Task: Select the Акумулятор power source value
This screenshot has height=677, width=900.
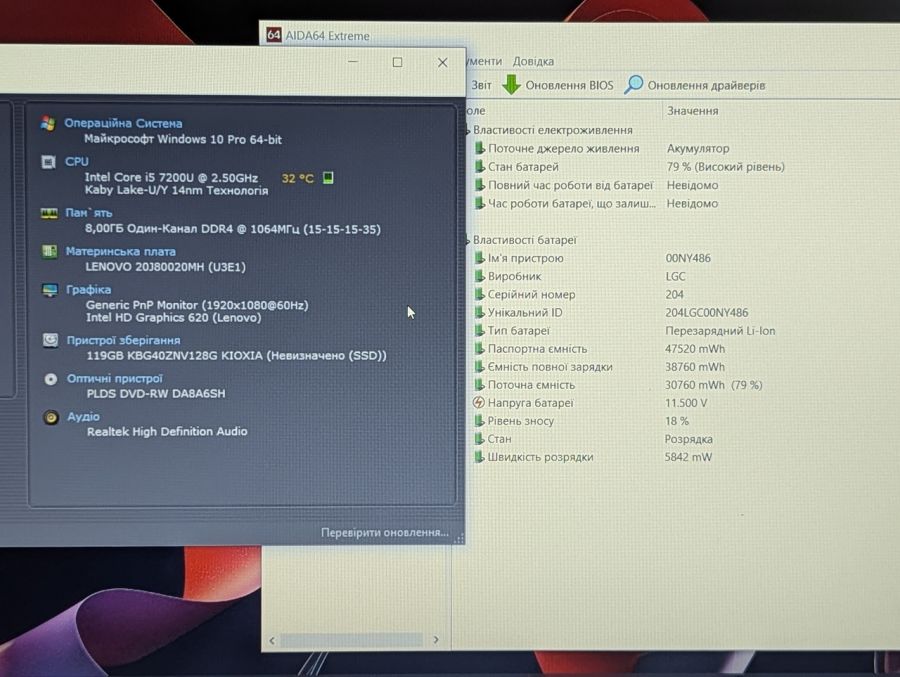Action: click(698, 149)
